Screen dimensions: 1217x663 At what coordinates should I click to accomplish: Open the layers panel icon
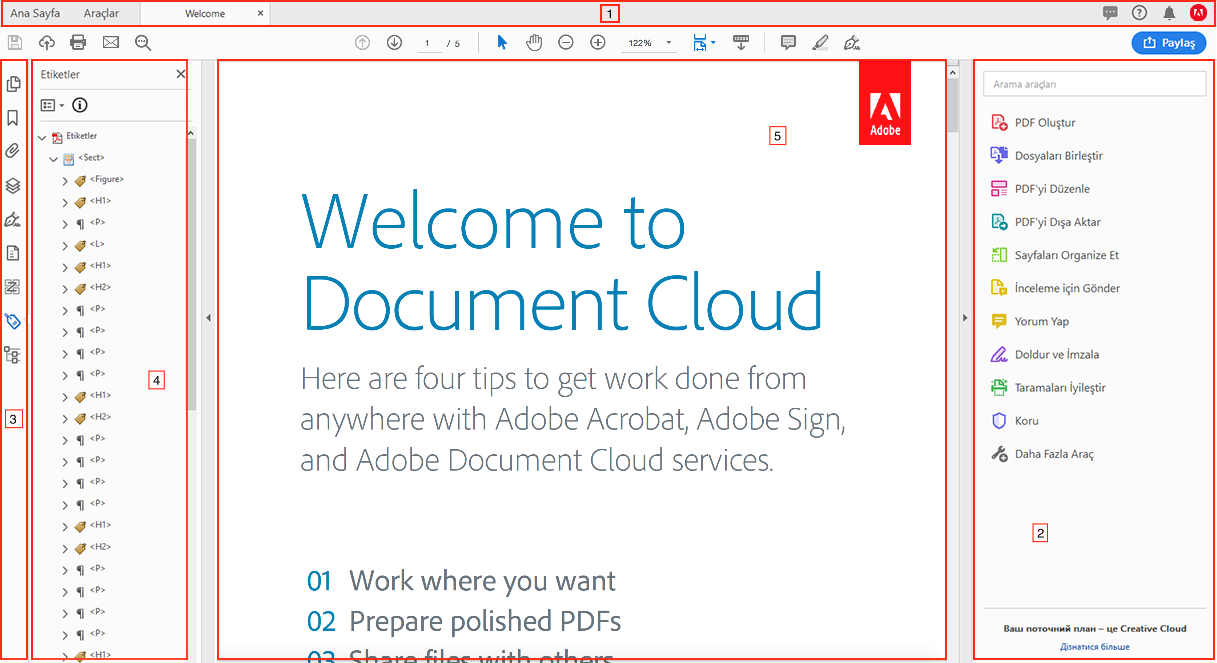point(13,185)
